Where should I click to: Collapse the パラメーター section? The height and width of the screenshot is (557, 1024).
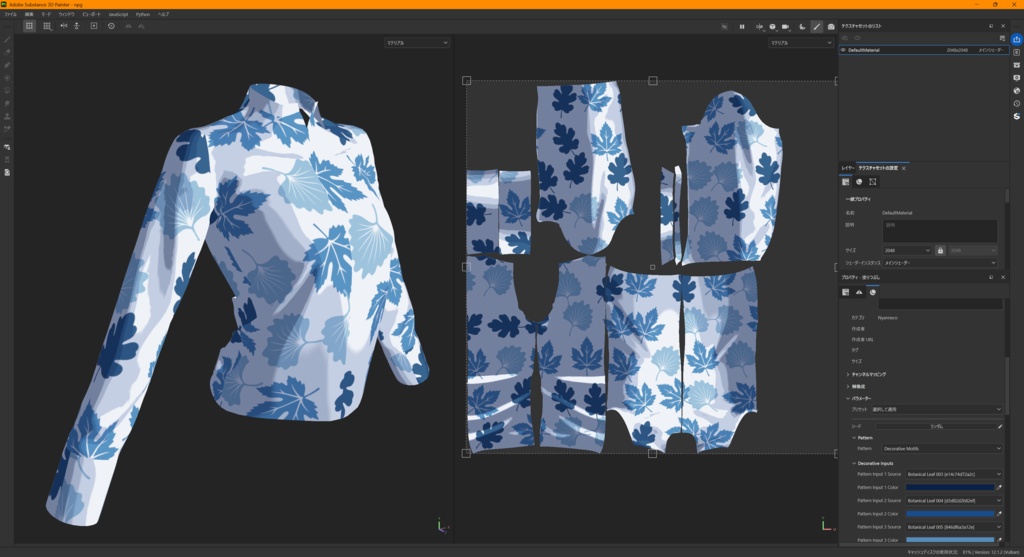click(859, 398)
